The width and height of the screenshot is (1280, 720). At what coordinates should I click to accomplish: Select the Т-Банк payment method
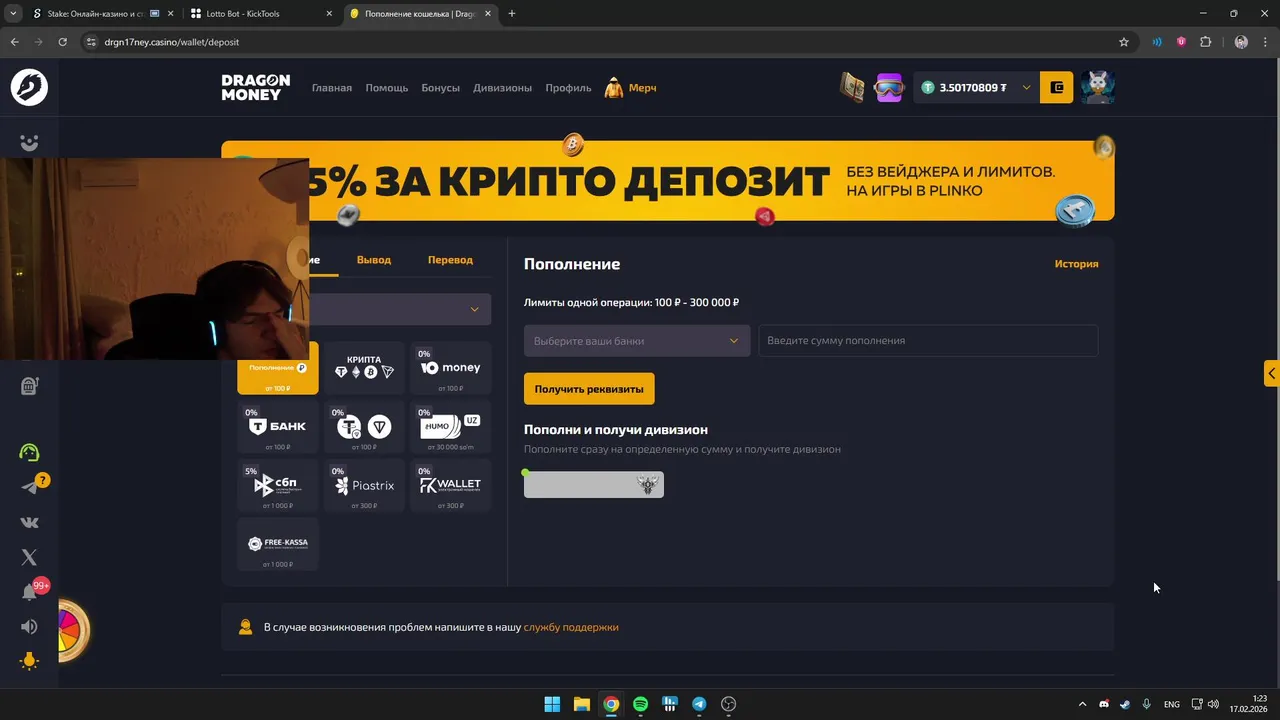[x=278, y=427]
